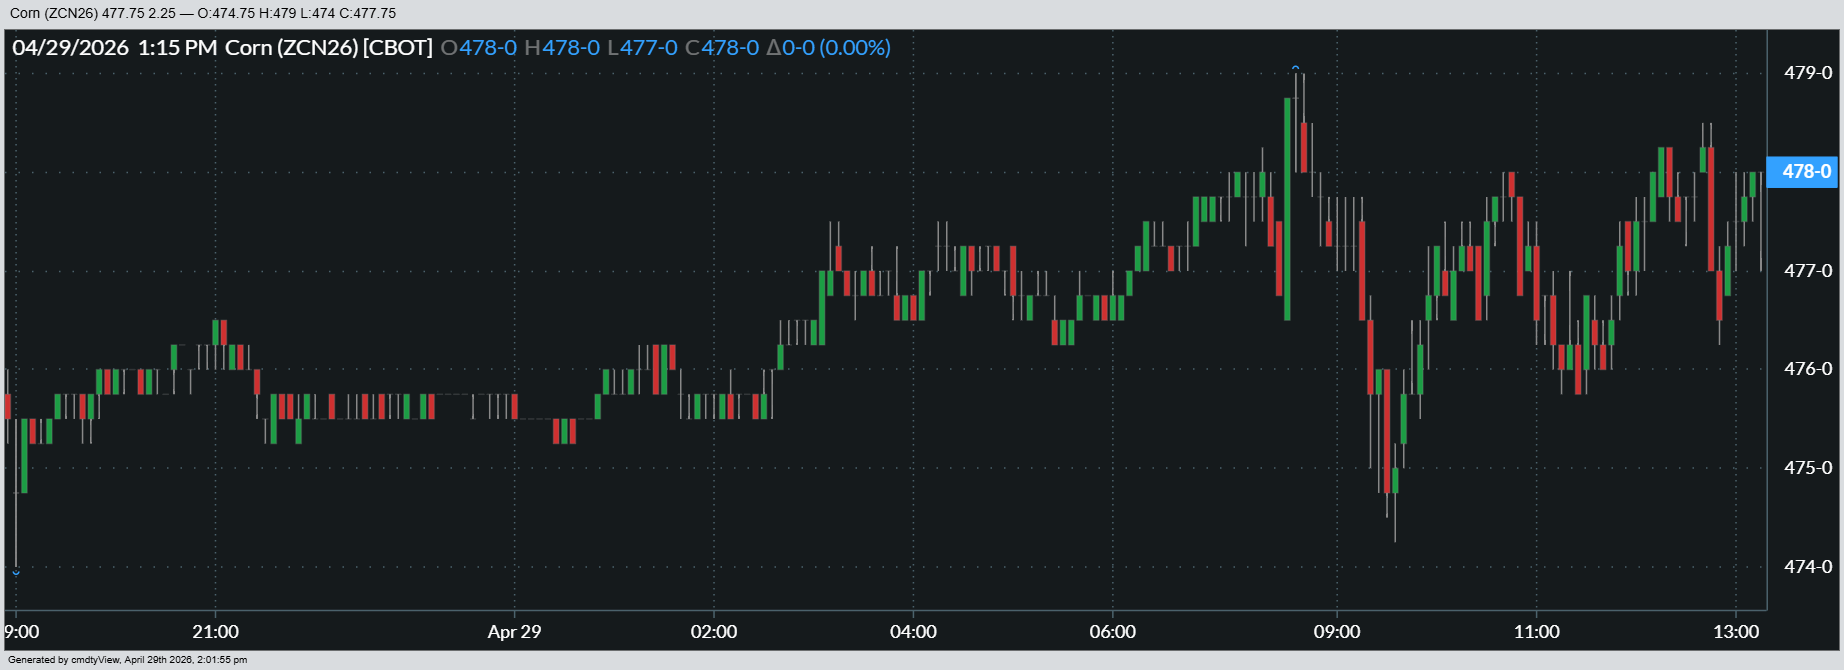Click the 06:00 time axis label

coord(1113,632)
